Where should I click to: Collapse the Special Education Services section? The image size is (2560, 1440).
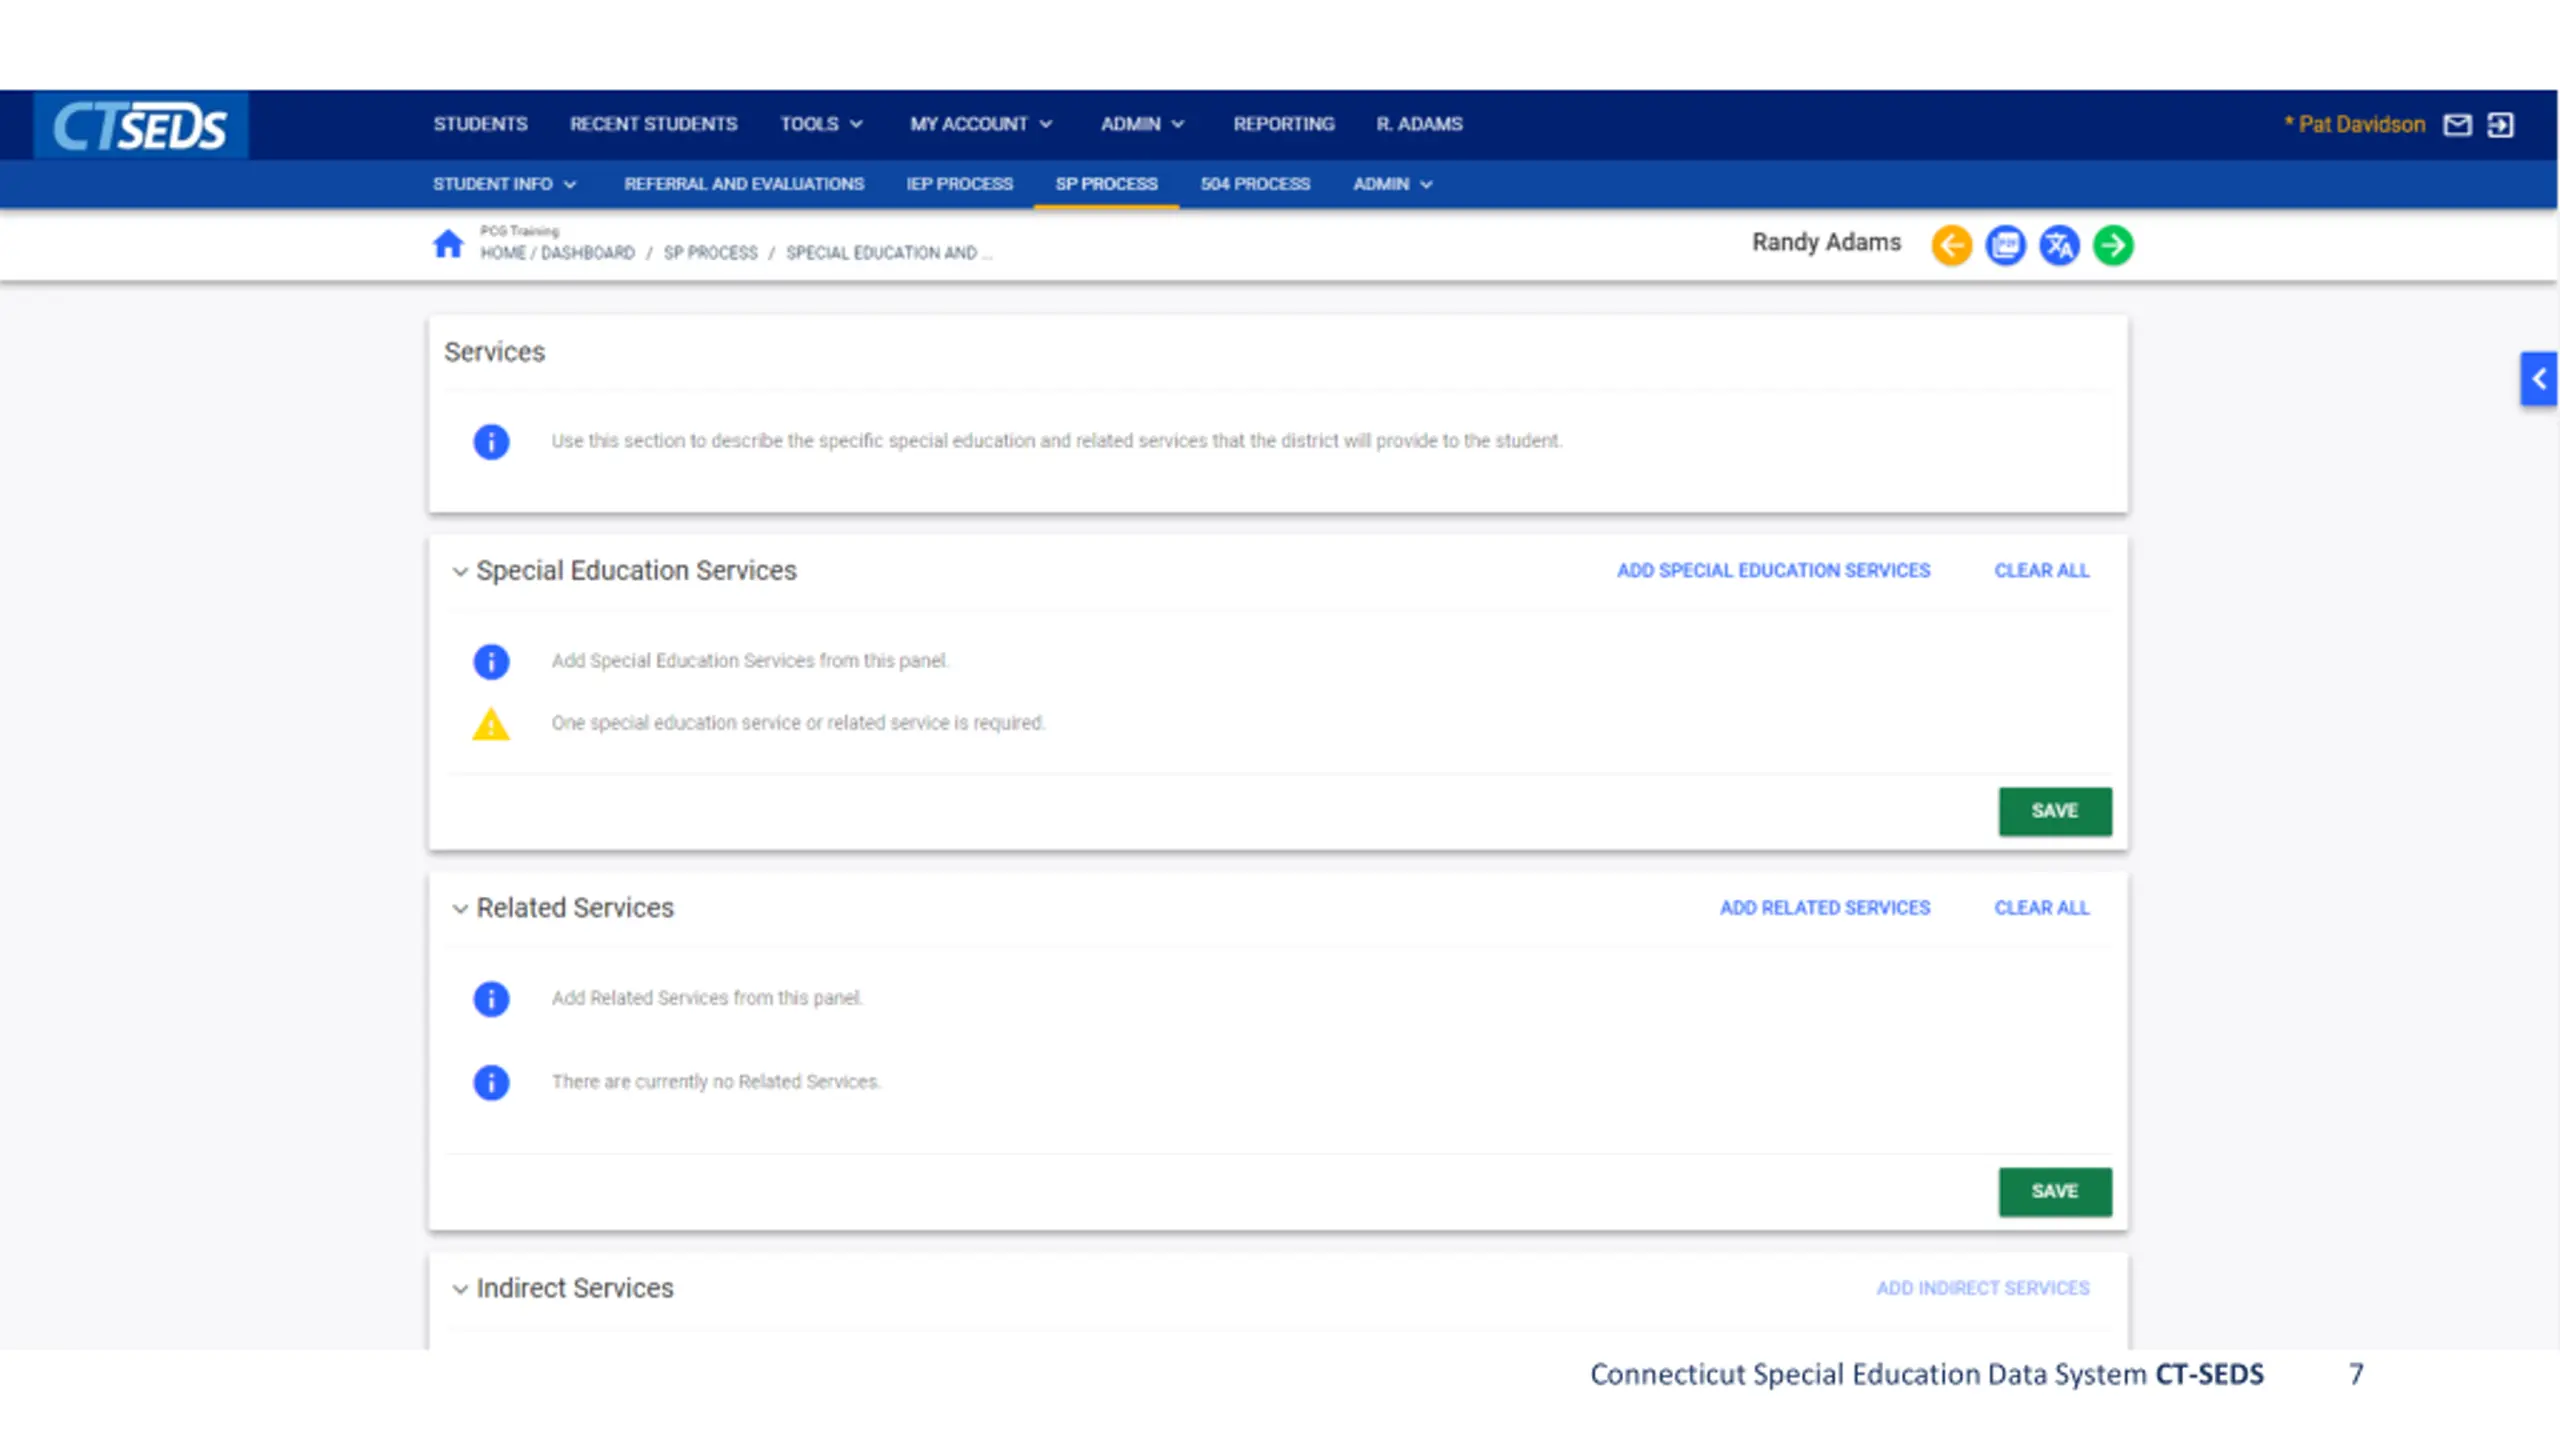[460, 572]
